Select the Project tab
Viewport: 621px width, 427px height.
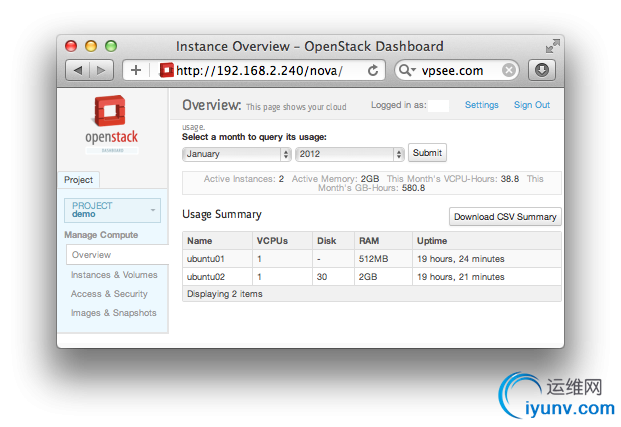tap(78, 180)
